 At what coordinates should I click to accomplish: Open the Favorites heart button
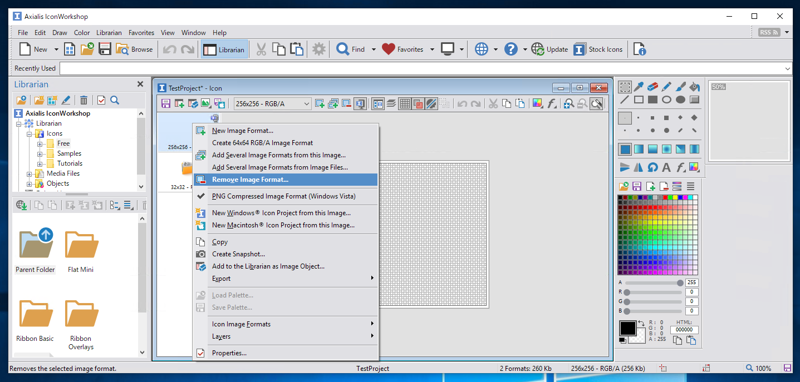pos(403,49)
